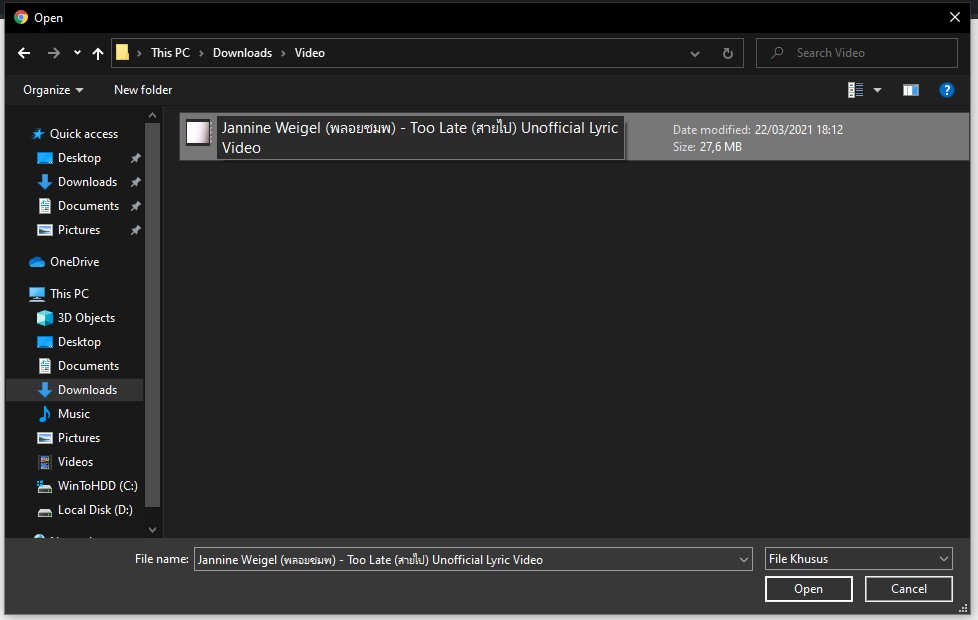Click pin icon next to pinned Desktop

click(135, 158)
